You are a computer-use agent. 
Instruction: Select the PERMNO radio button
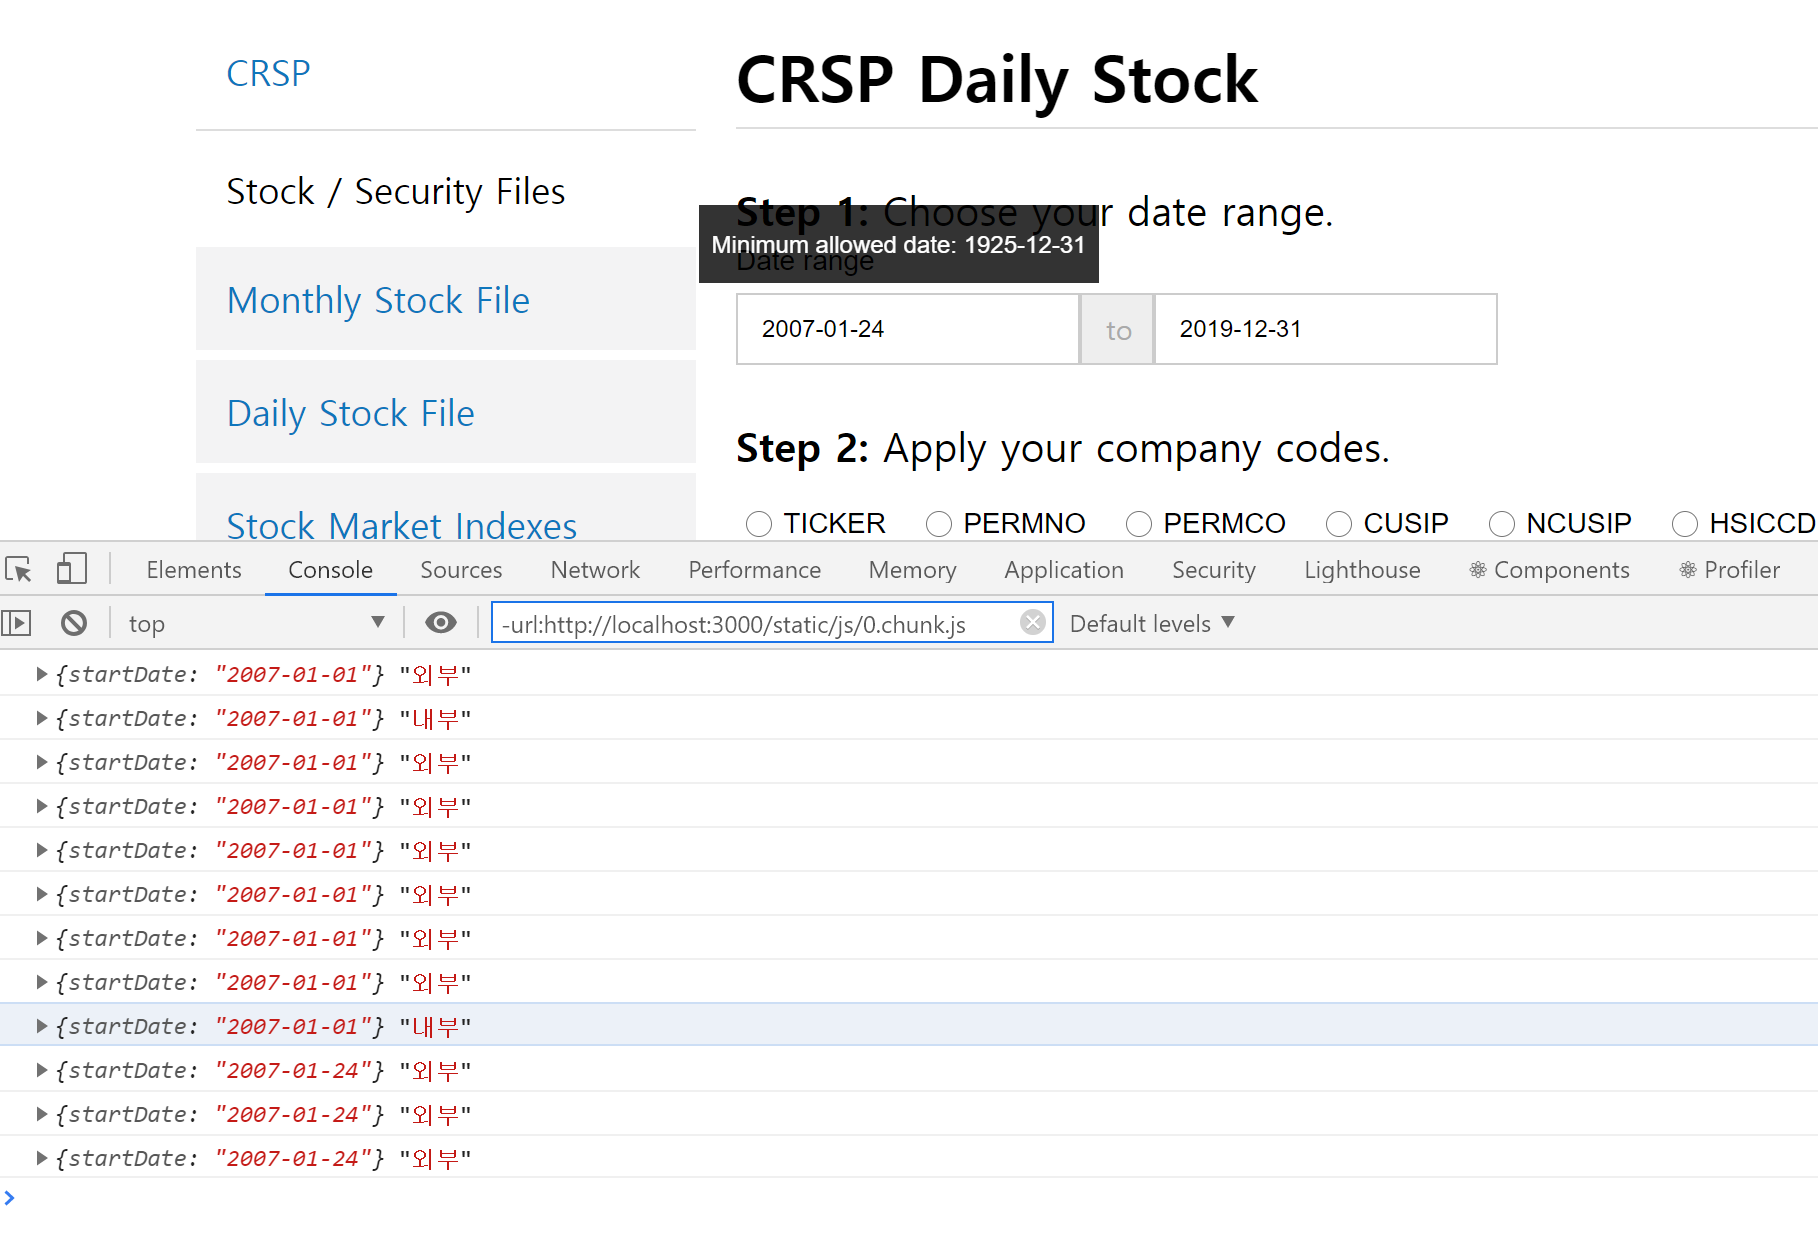tap(939, 524)
